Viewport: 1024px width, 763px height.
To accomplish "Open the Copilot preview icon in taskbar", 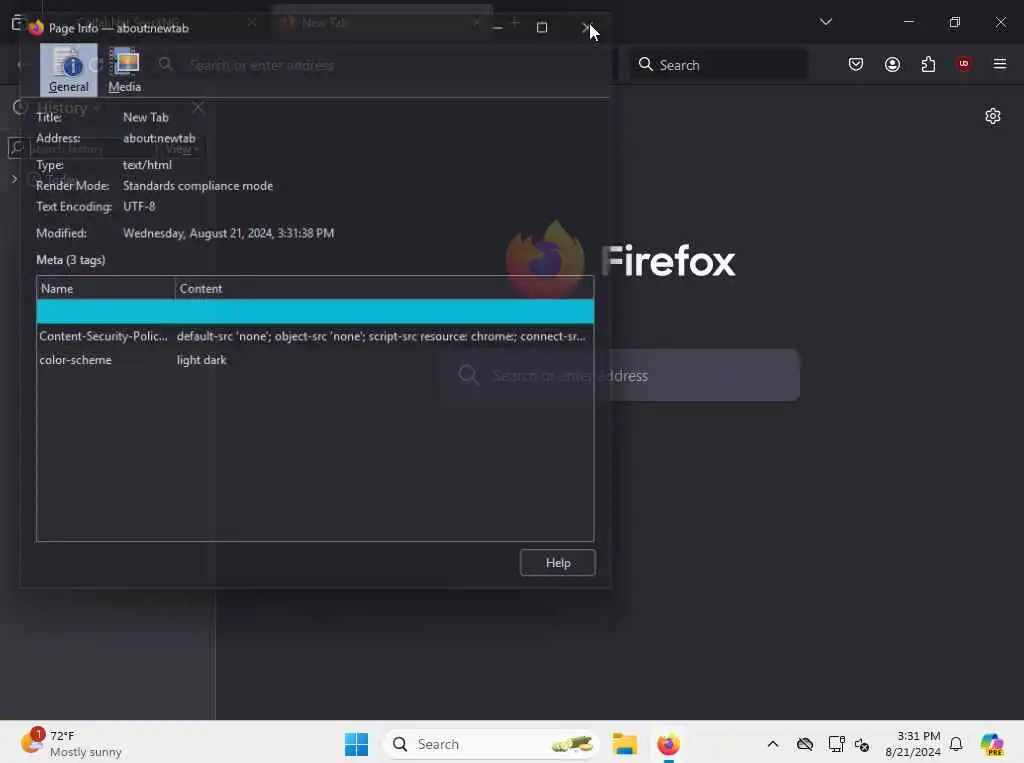I will pos(992,744).
